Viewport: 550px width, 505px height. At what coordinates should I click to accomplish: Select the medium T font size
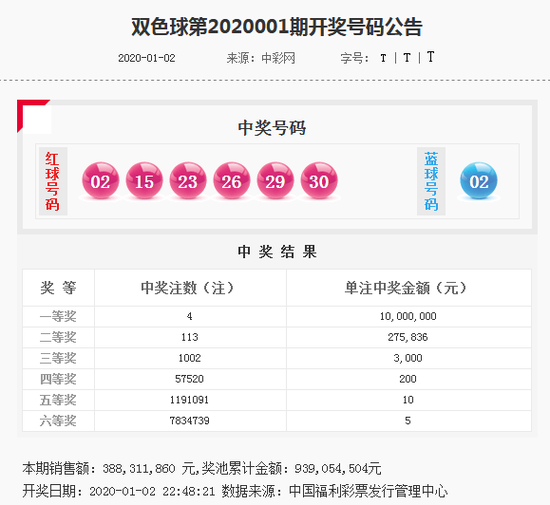[407, 58]
